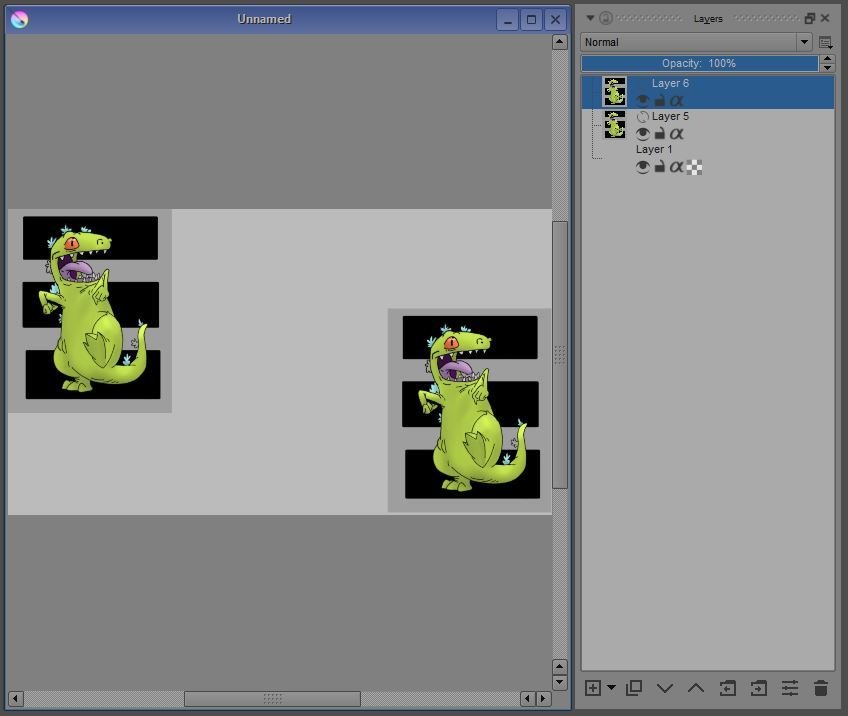Open the blending mode Normal dropdown

tap(696, 42)
